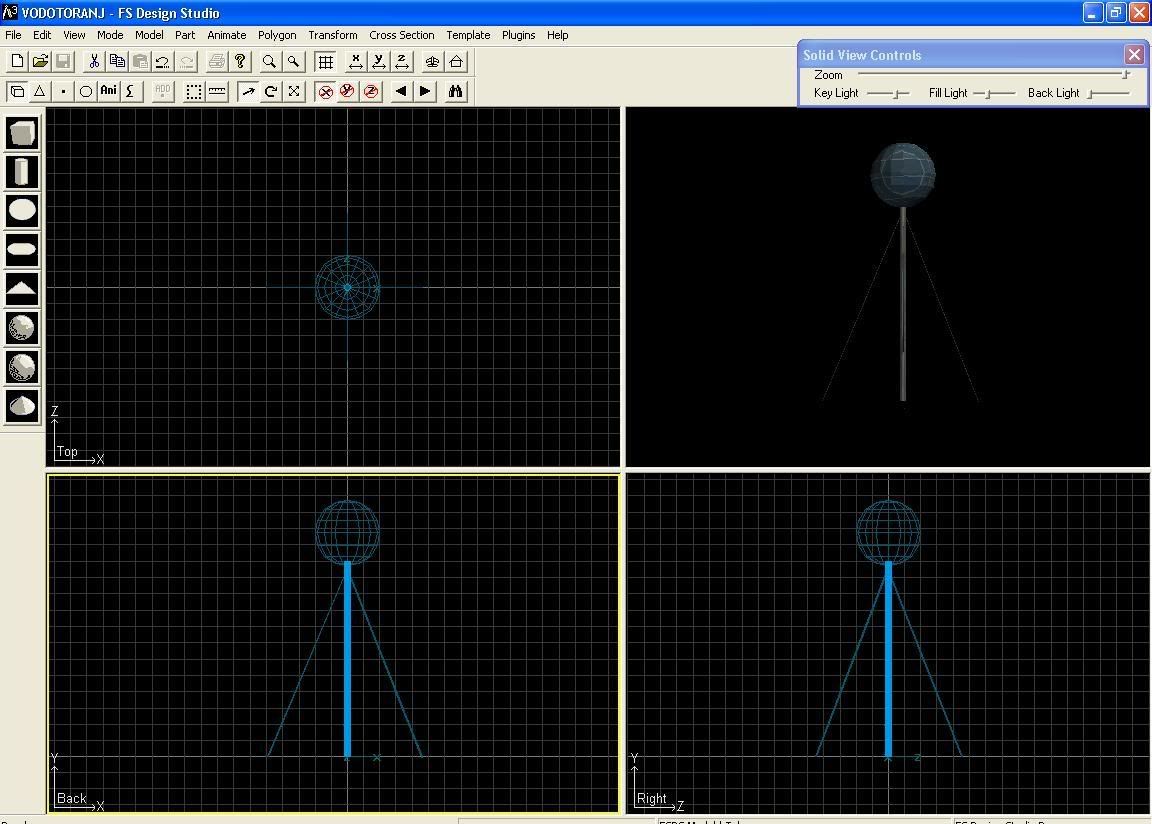The image size is (1152, 824).
Task: Click the Ani animation button
Action: pos(109,91)
